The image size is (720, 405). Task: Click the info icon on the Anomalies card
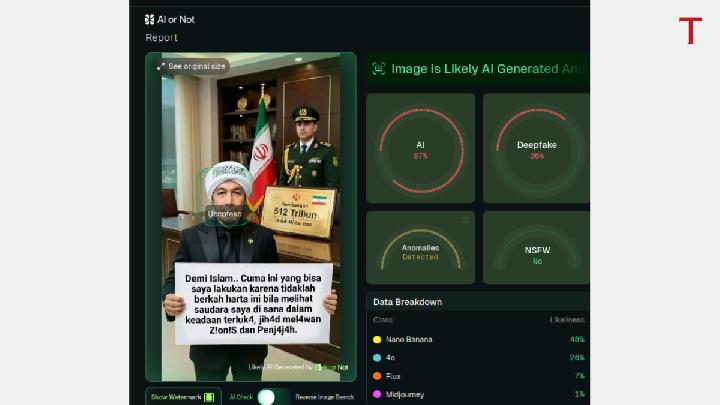coord(465,220)
